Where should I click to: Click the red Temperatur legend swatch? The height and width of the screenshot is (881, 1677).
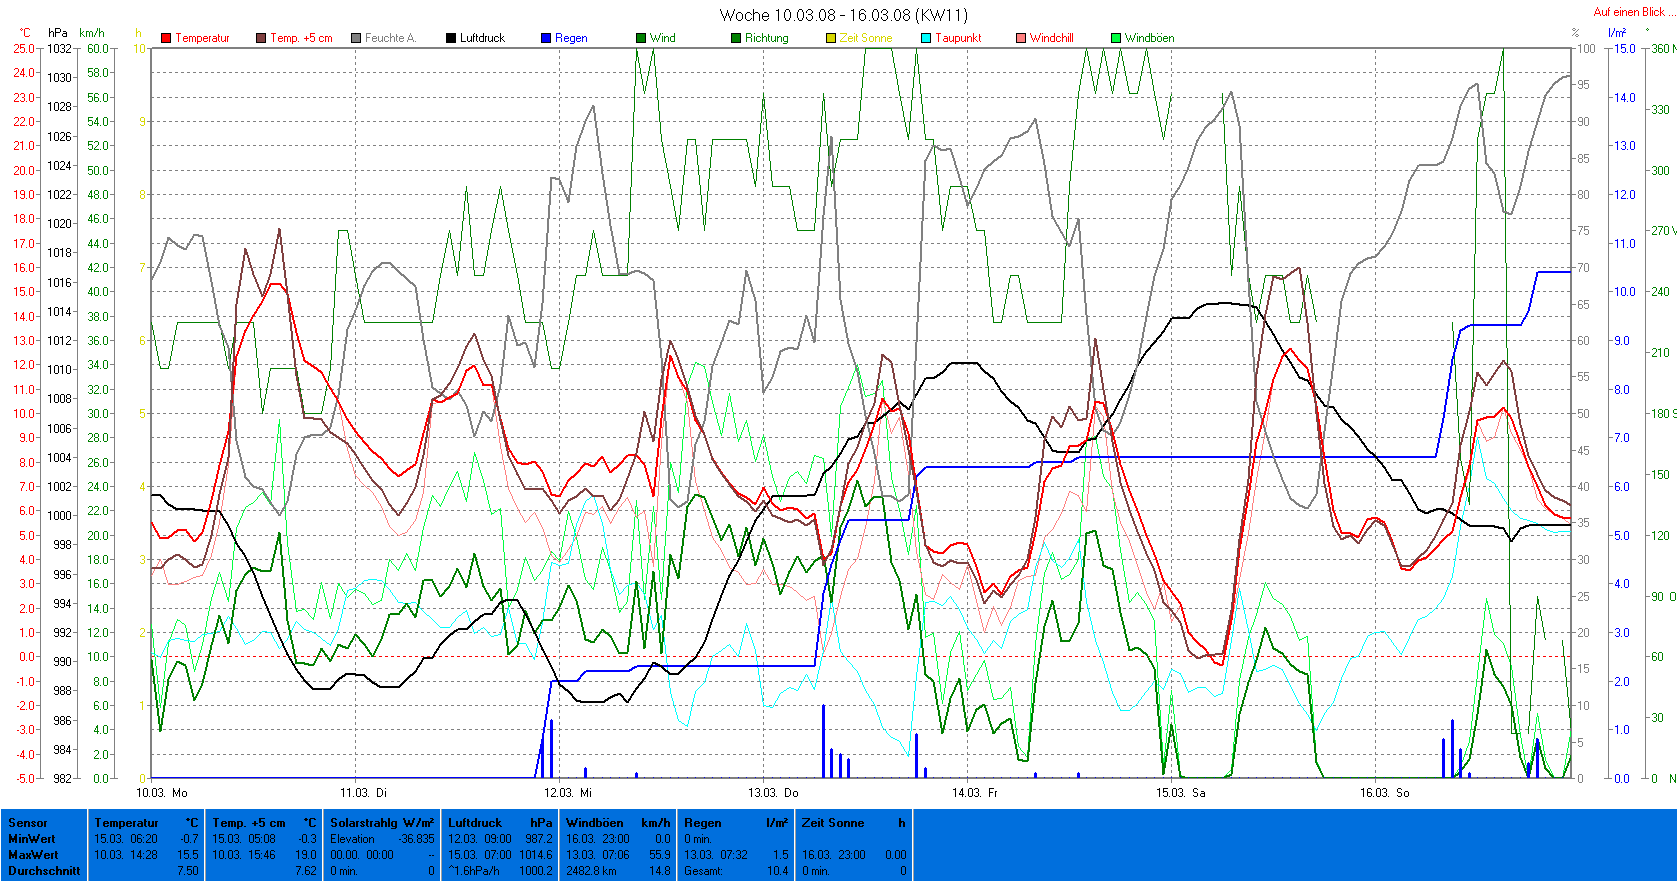166,38
